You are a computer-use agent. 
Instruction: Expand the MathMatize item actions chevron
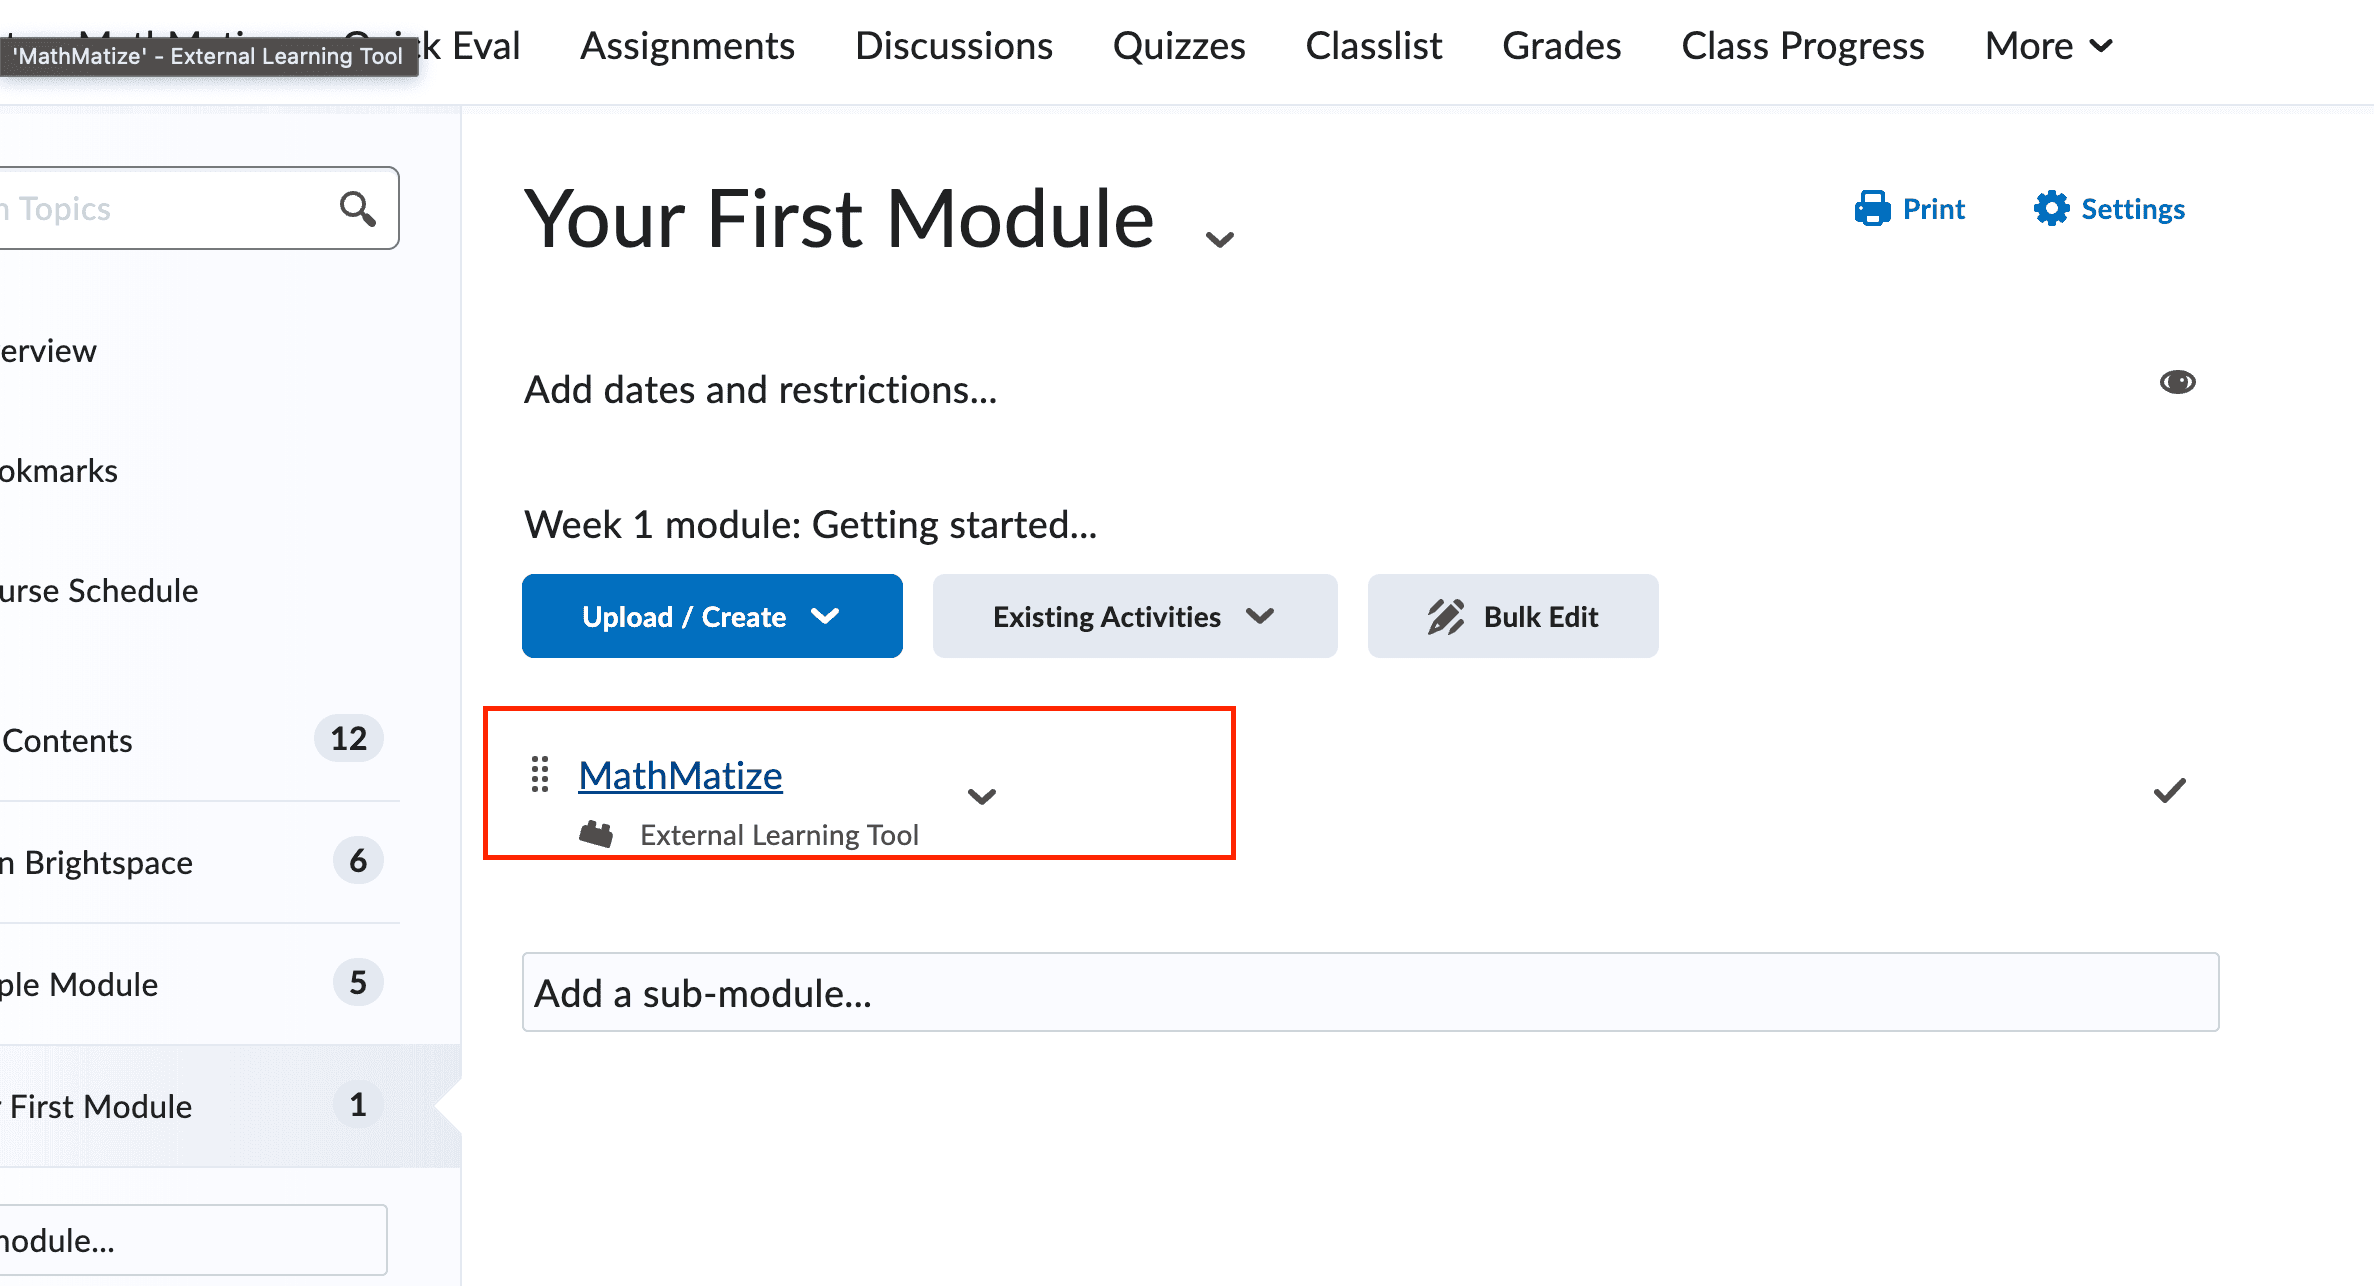coord(982,796)
